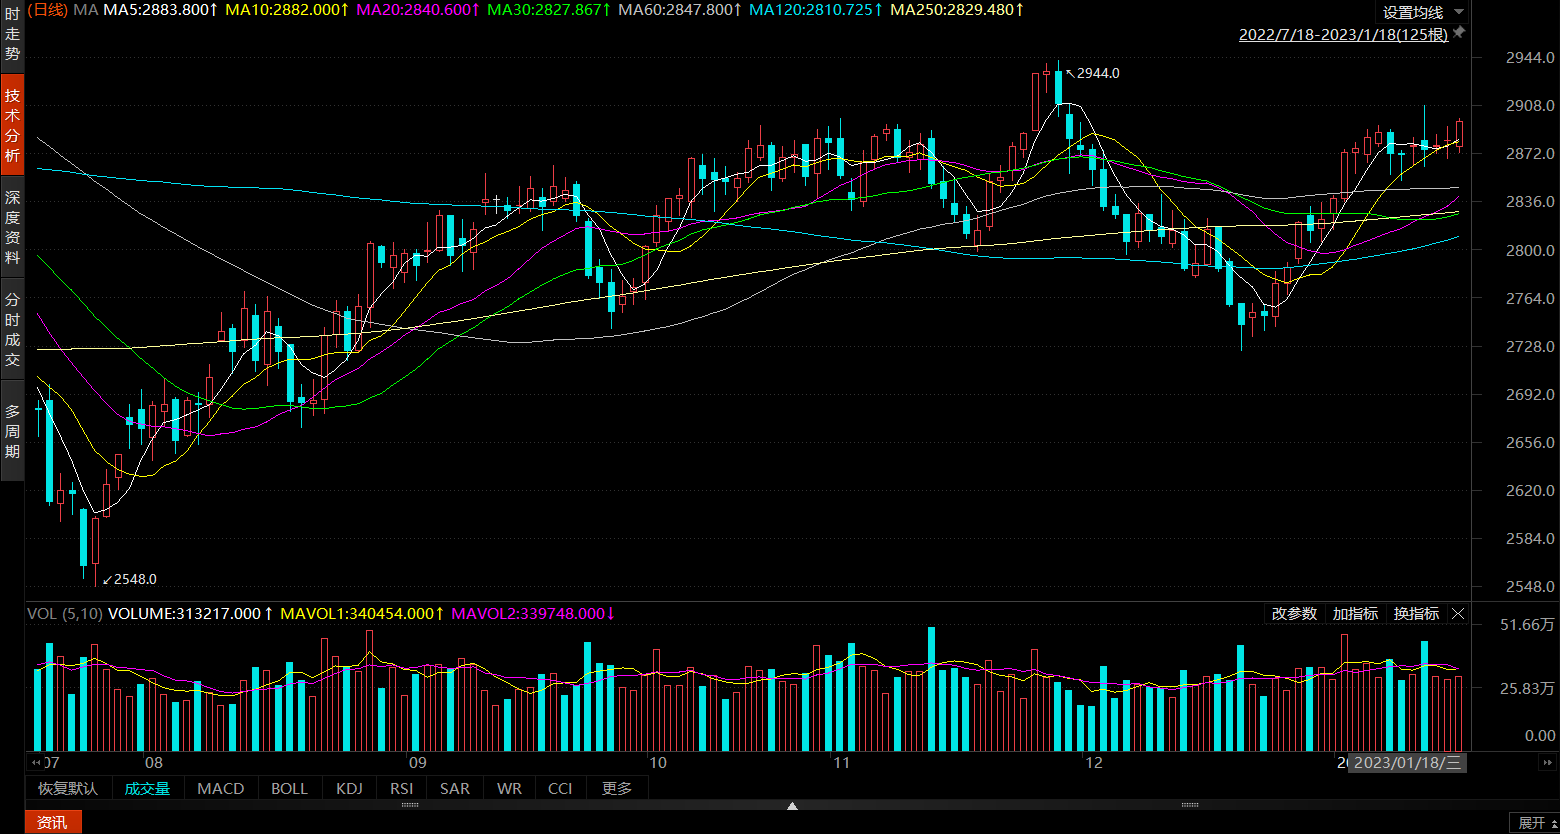Click the 2800.0 price axis label
Image resolution: width=1560 pixels, height=834 pixels.
tap(1530, 250)
